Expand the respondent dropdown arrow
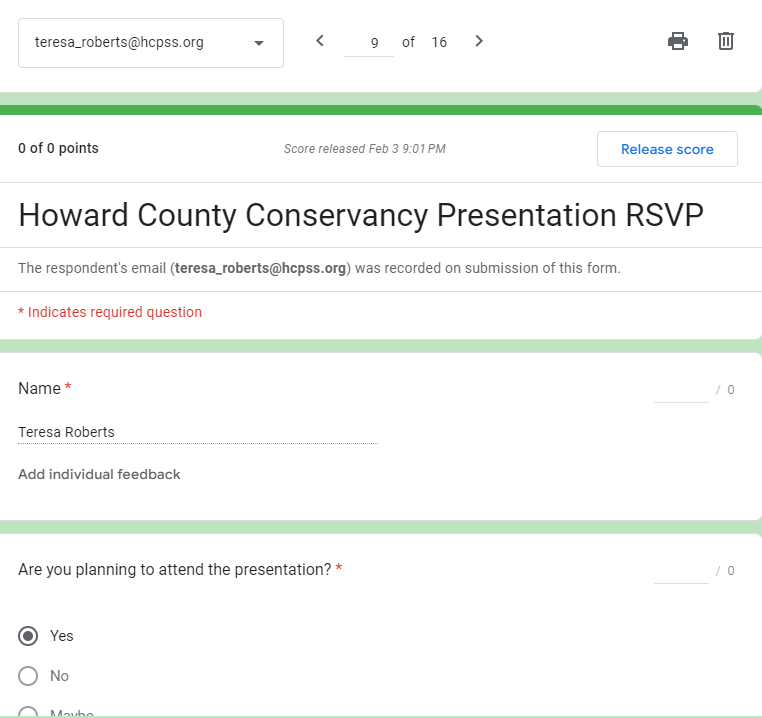 (x=259, y=43)
